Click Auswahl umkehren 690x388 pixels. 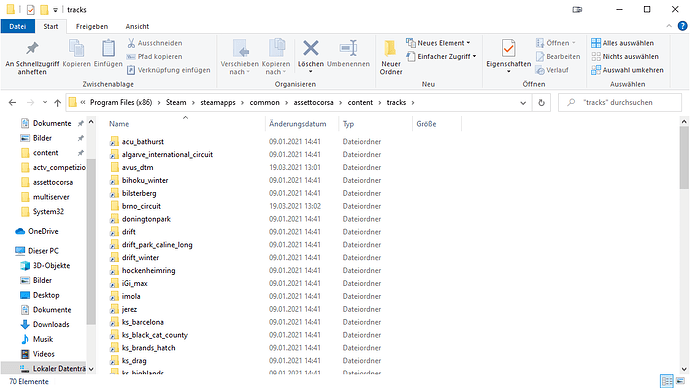(628, 70)
